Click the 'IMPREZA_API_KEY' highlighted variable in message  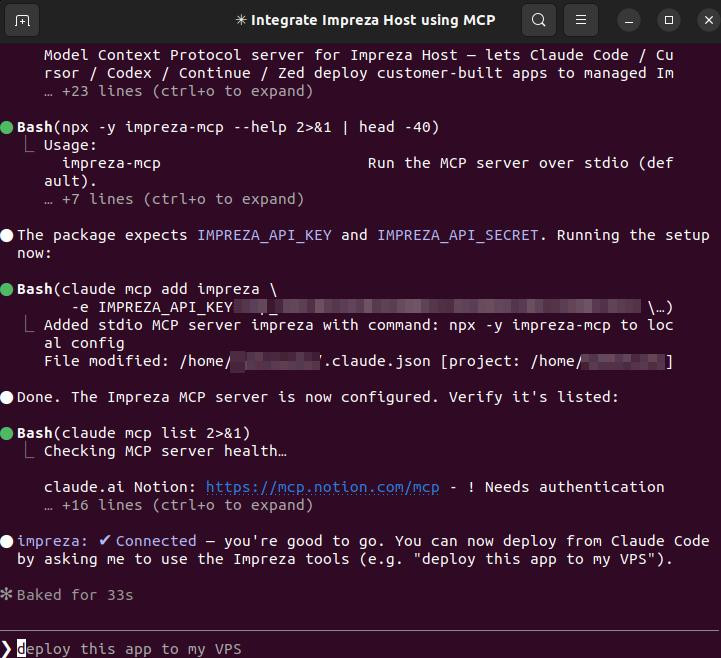(x=264, y=235)
